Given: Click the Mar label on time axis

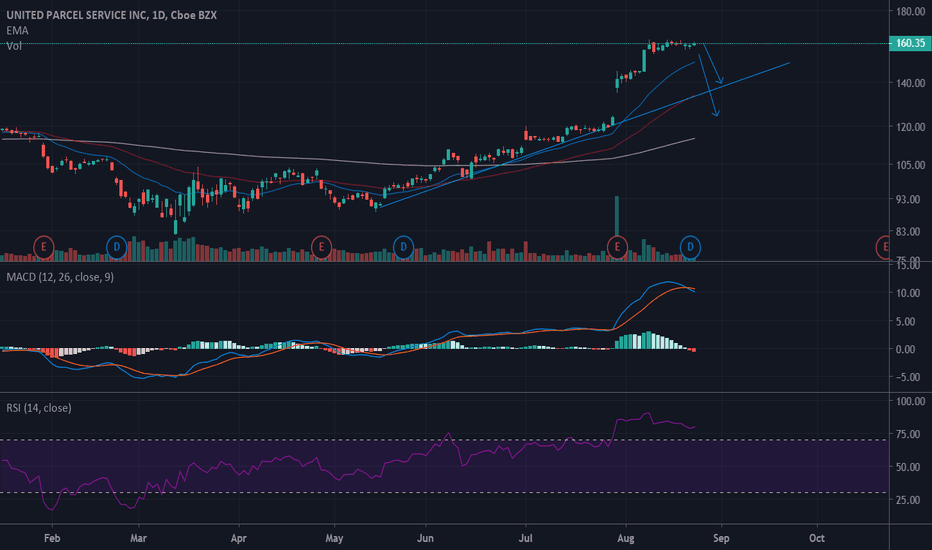Looking at the screenshot, I should 138,538.
